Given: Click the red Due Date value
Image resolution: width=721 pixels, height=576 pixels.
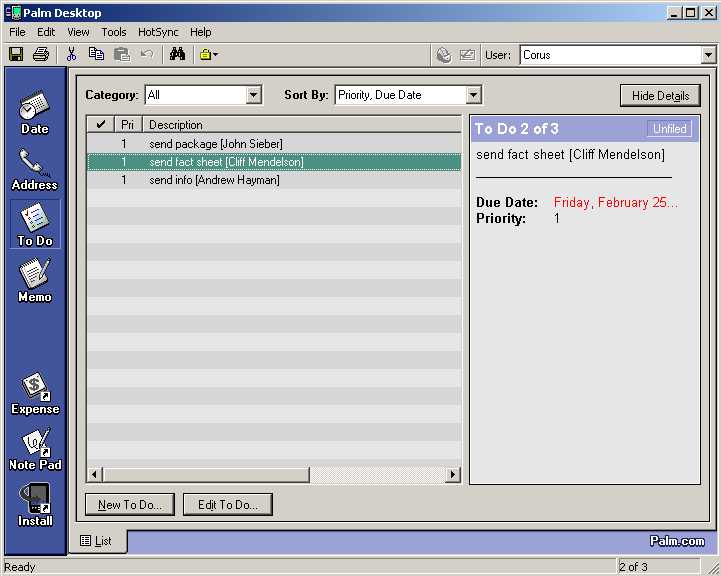Looking at the screenshot, I should (x=615, y=202).
